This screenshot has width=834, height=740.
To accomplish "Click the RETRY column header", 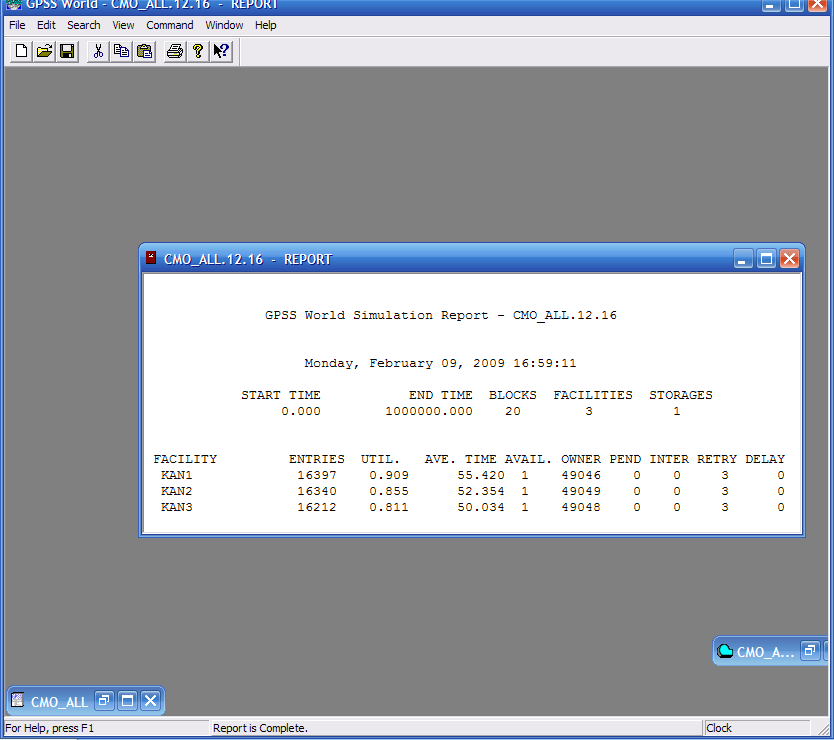I will click(x=716, y=459).
